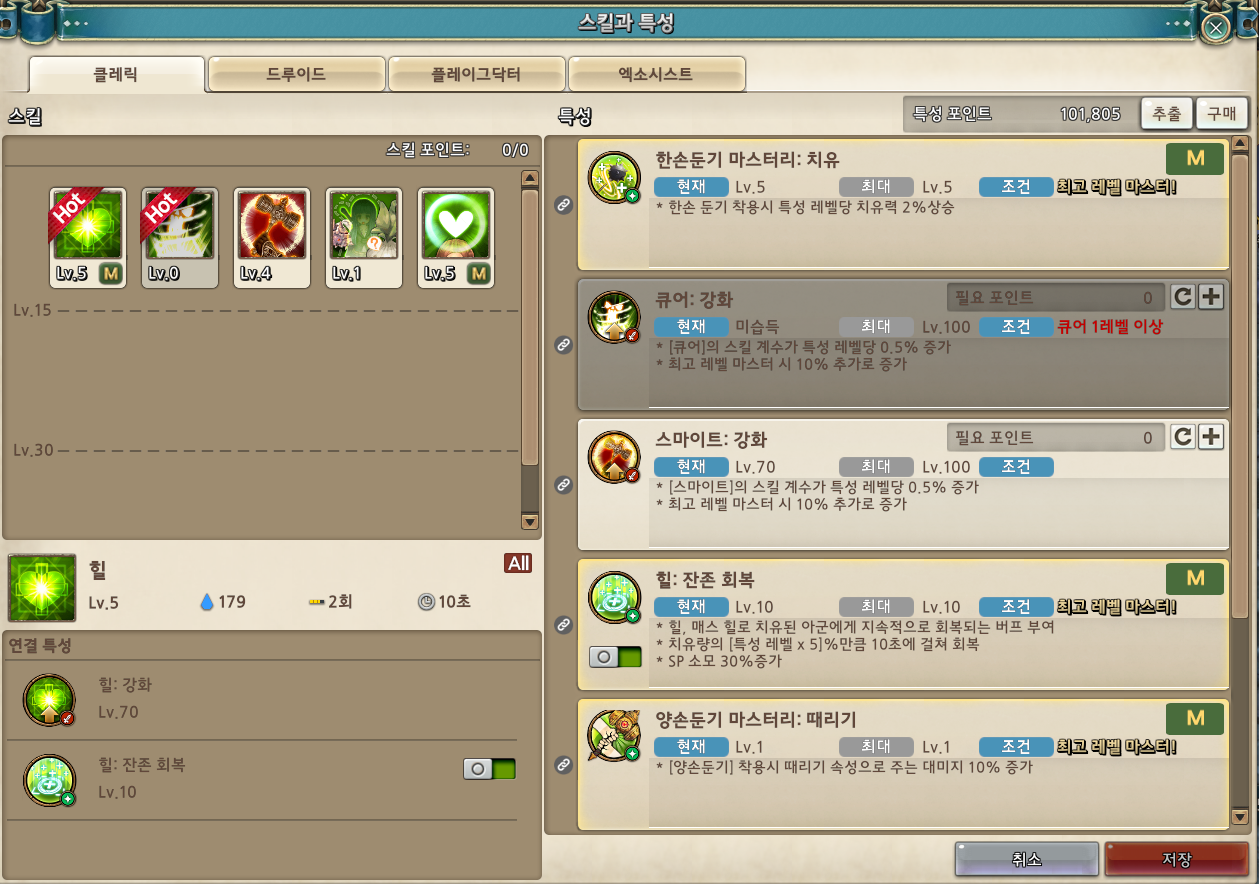The height and width of the screenshot is (884, 1259).
Task: Toggle the All filter badge for 힐
Action: tap(518, 564)
